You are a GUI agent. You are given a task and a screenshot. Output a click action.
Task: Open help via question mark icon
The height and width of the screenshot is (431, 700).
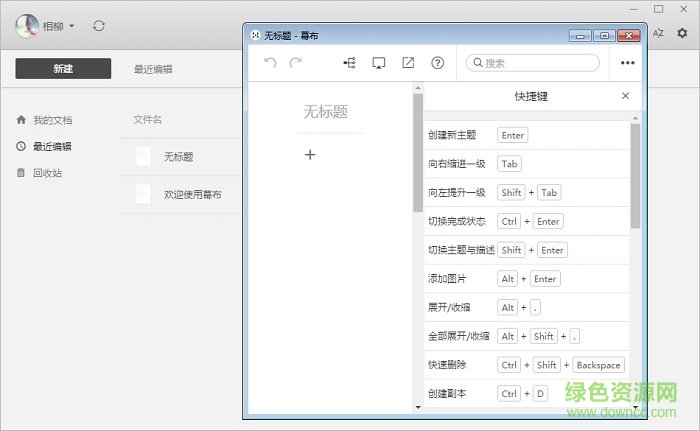tap(437, 63)
